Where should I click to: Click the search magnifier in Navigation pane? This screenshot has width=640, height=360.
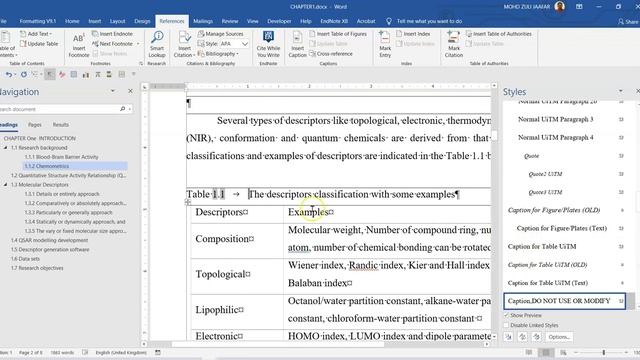(x=122, y=109)
